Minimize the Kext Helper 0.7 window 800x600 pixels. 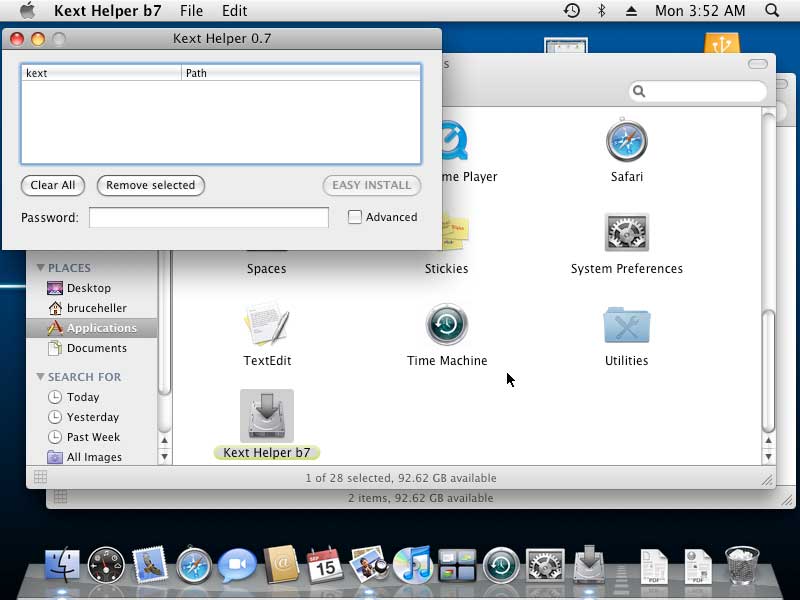(x=38, y=39)
